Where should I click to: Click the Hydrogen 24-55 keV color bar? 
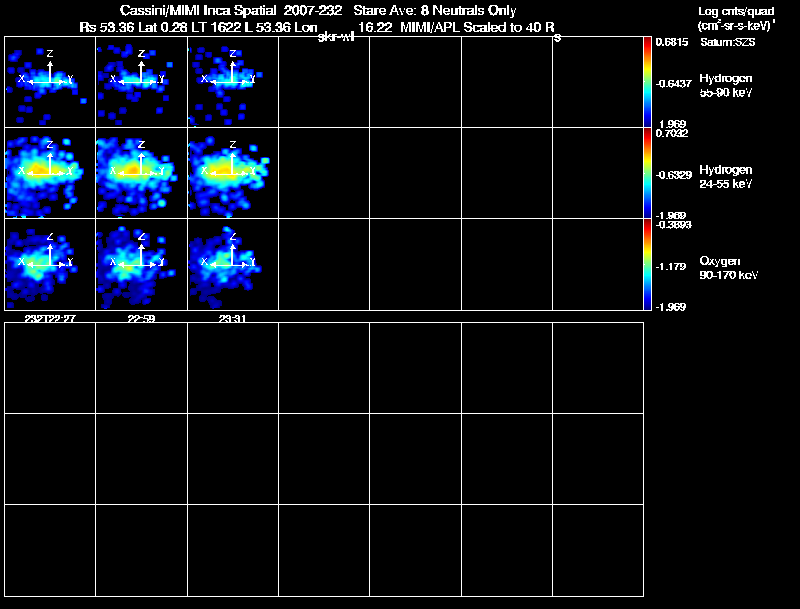click(x=647, y=173)
